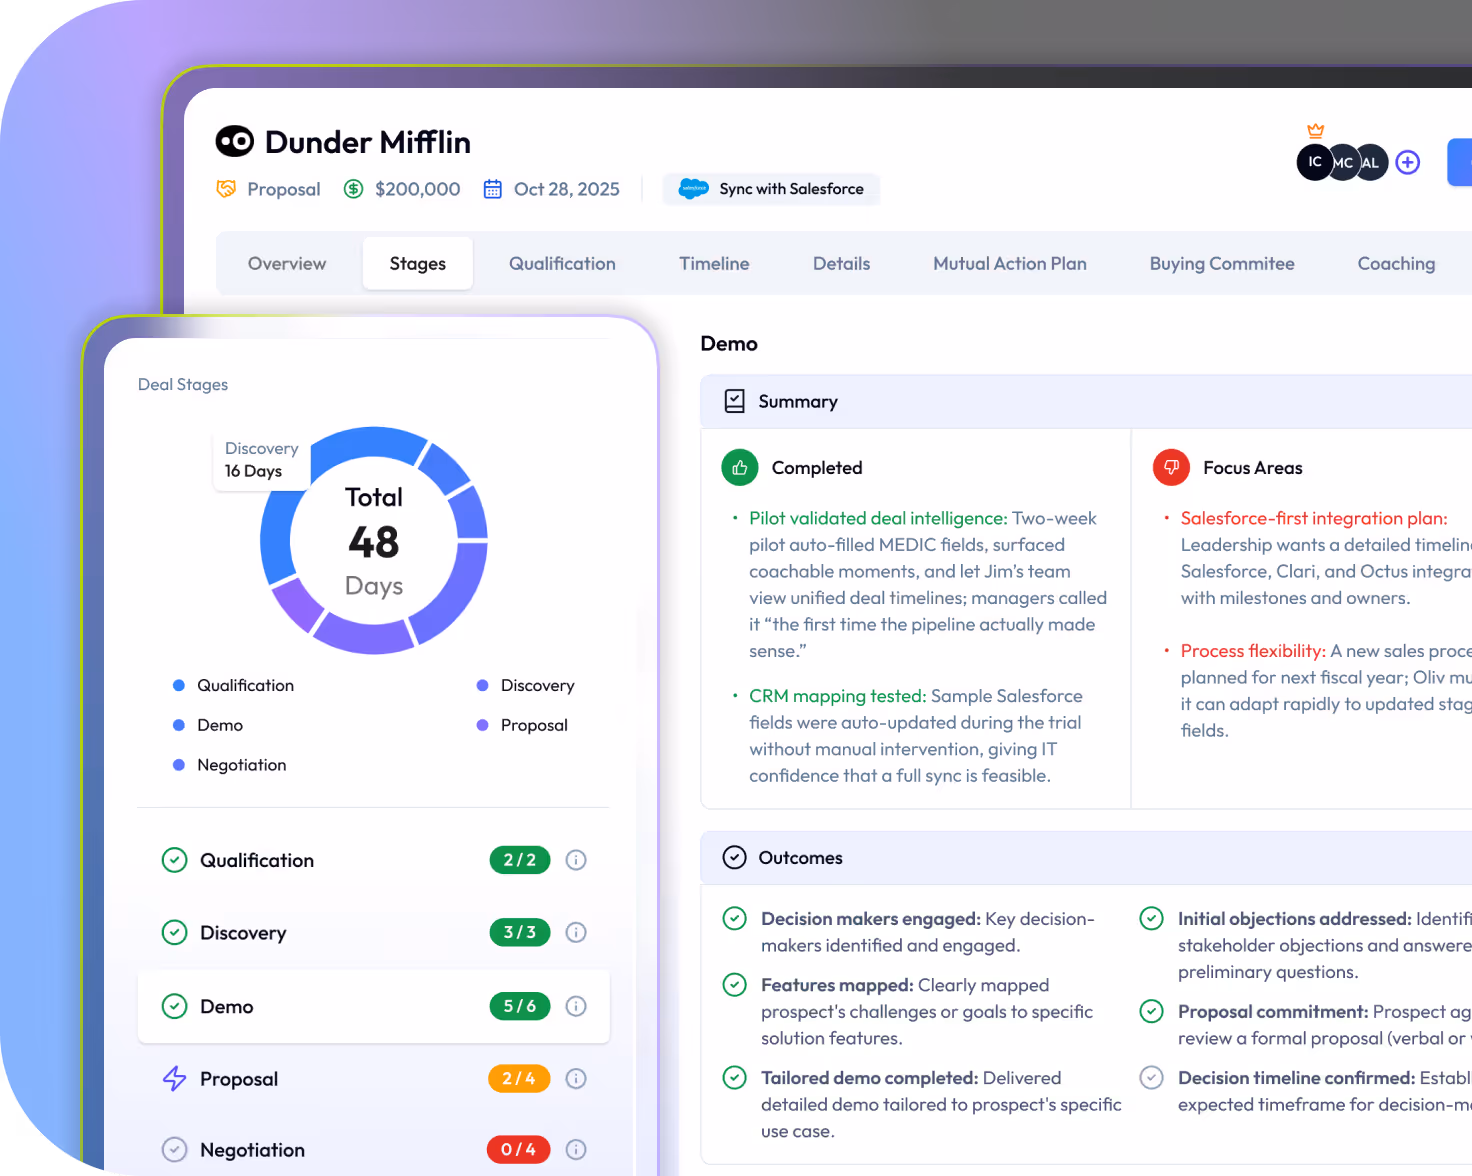Viewport: 1472px width, 1176px height.
Task: Click the dollar icon beside $200,000
Action: [353, 188]
